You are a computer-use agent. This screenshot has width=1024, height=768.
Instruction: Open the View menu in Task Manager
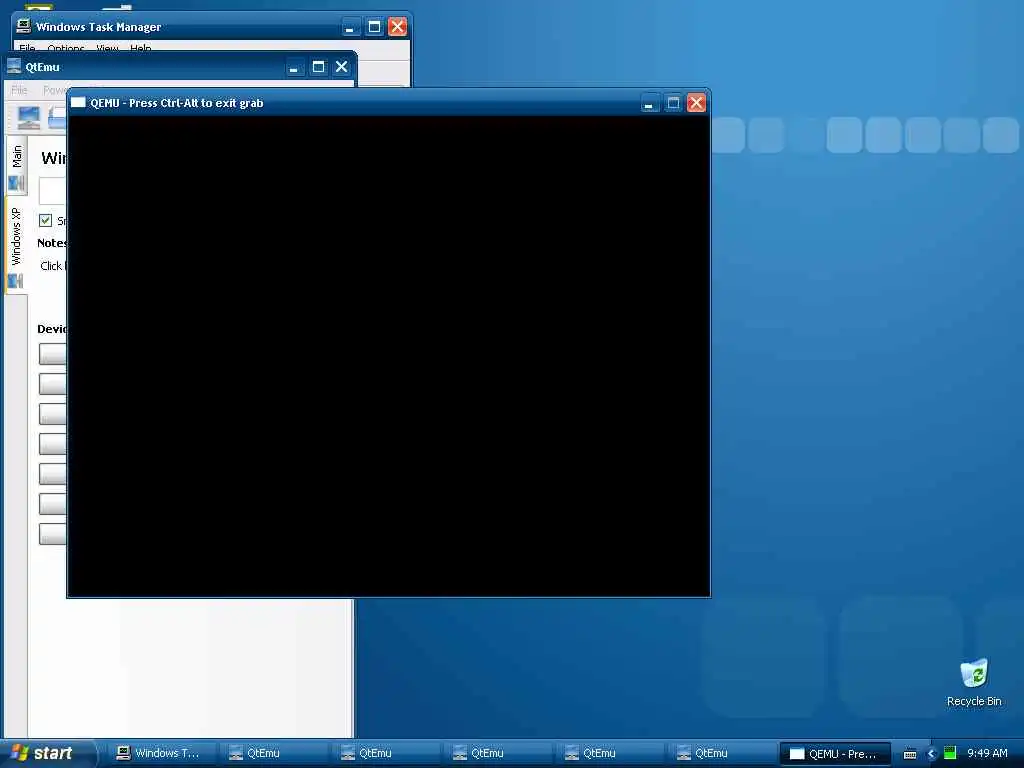pyautogui.click(x=108, y=48)
